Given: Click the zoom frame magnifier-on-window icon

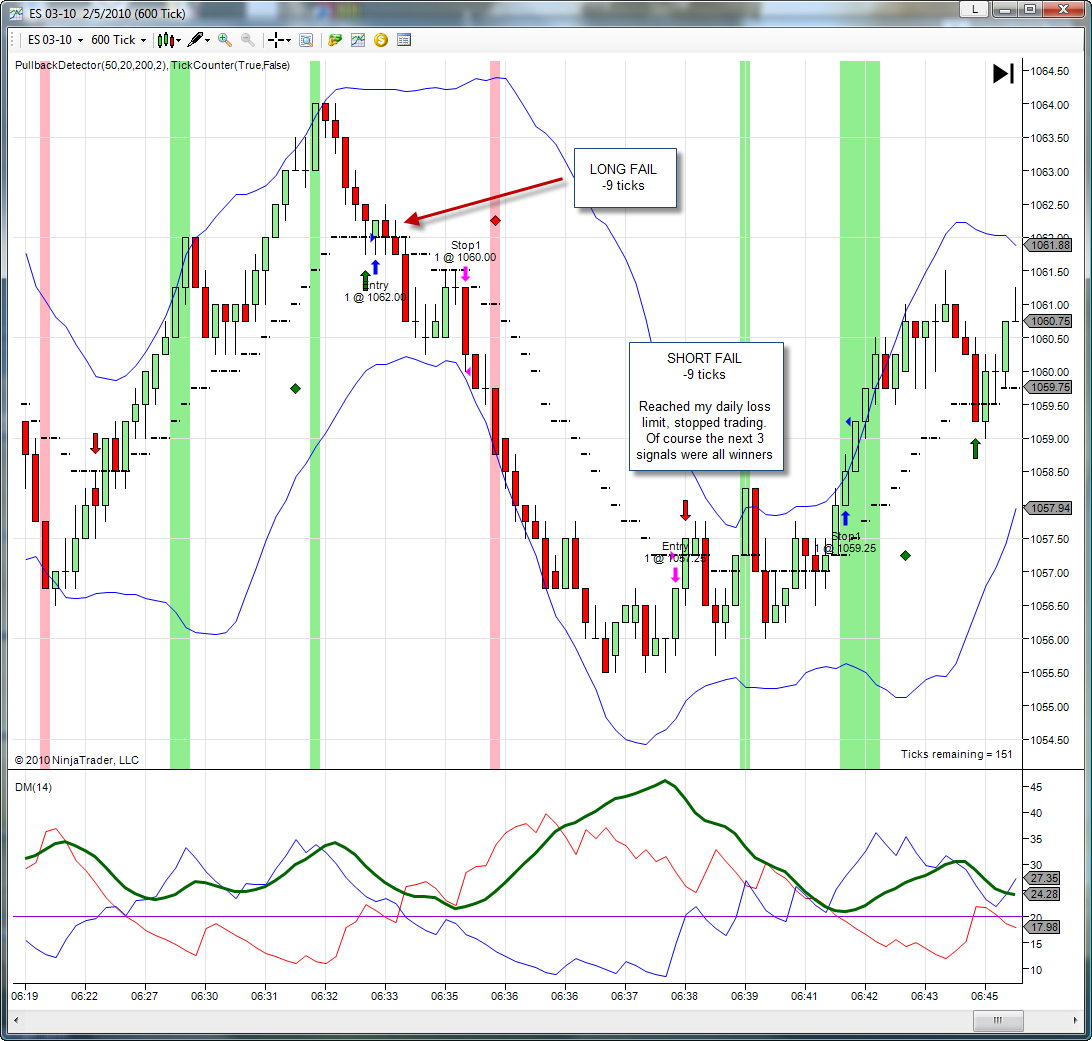Looking at the screenshot, I should (306, 40).
